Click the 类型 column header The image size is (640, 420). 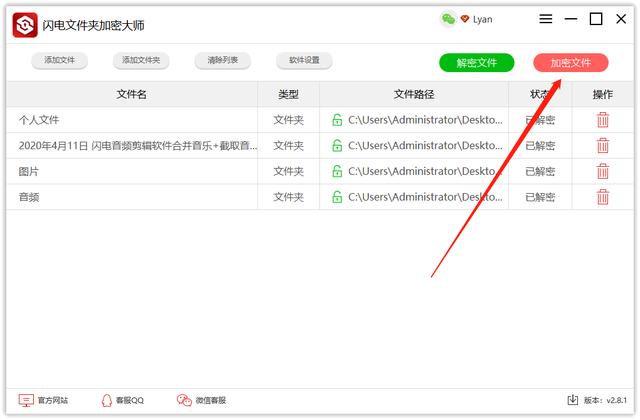click(288, 94)
